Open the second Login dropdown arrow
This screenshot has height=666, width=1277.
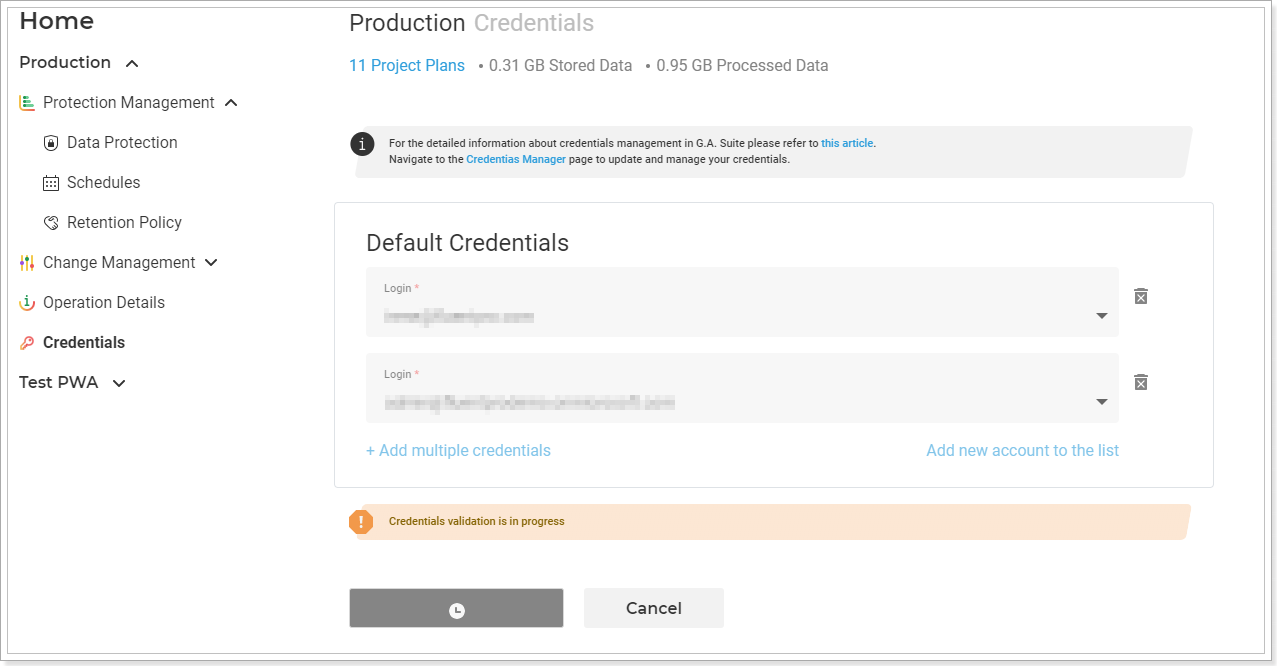(1101, 402)
